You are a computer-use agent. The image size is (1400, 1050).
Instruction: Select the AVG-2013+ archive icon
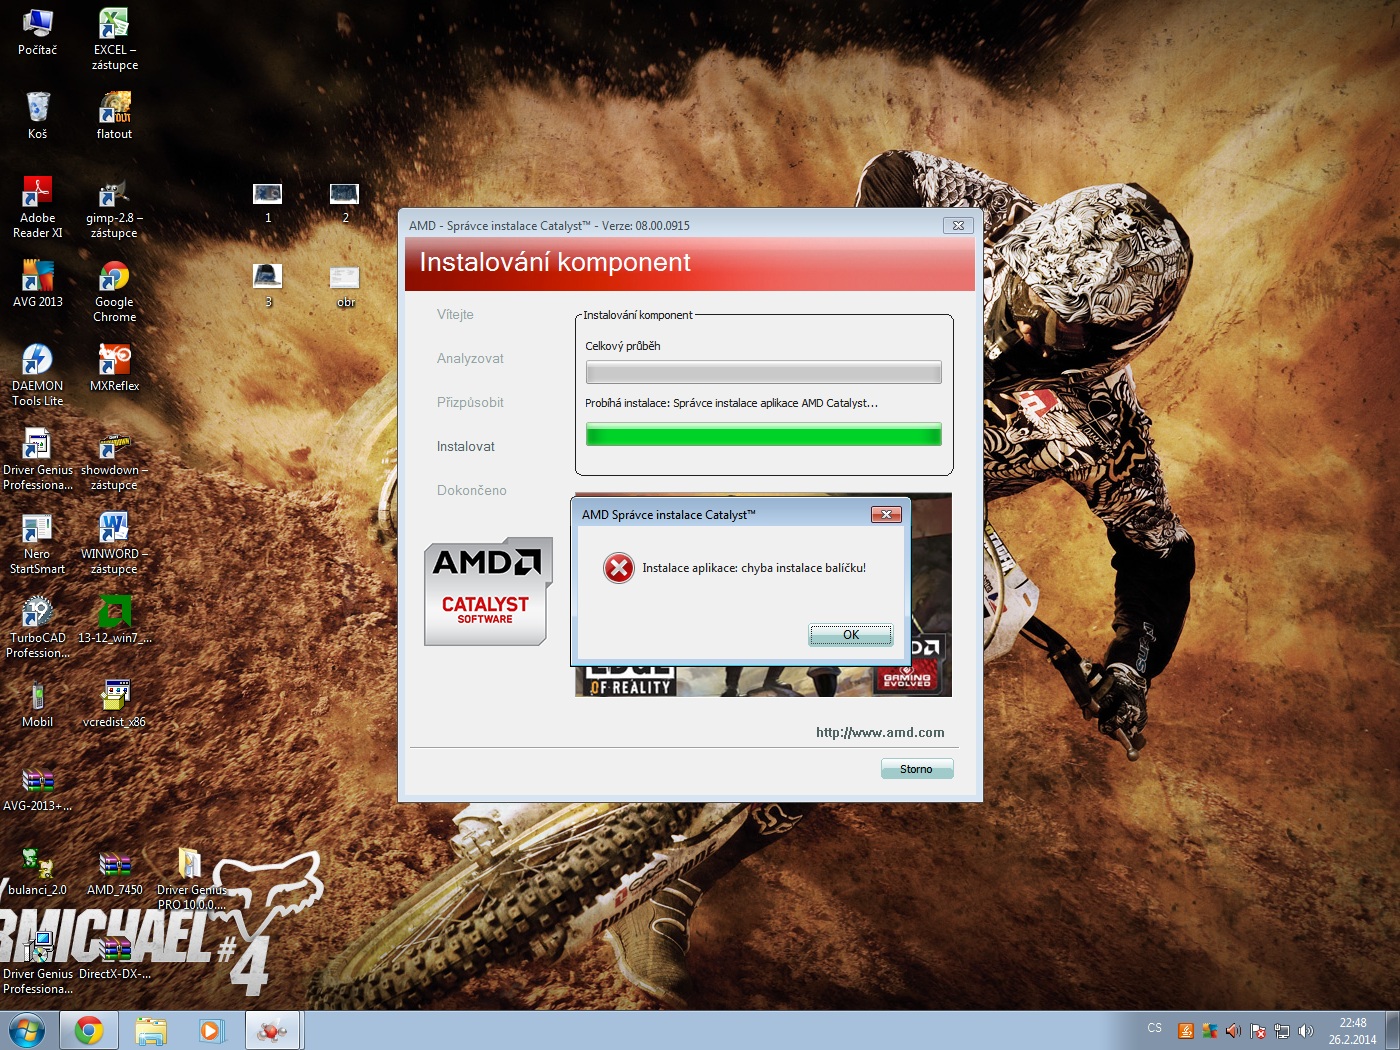(x=38, y=788)
